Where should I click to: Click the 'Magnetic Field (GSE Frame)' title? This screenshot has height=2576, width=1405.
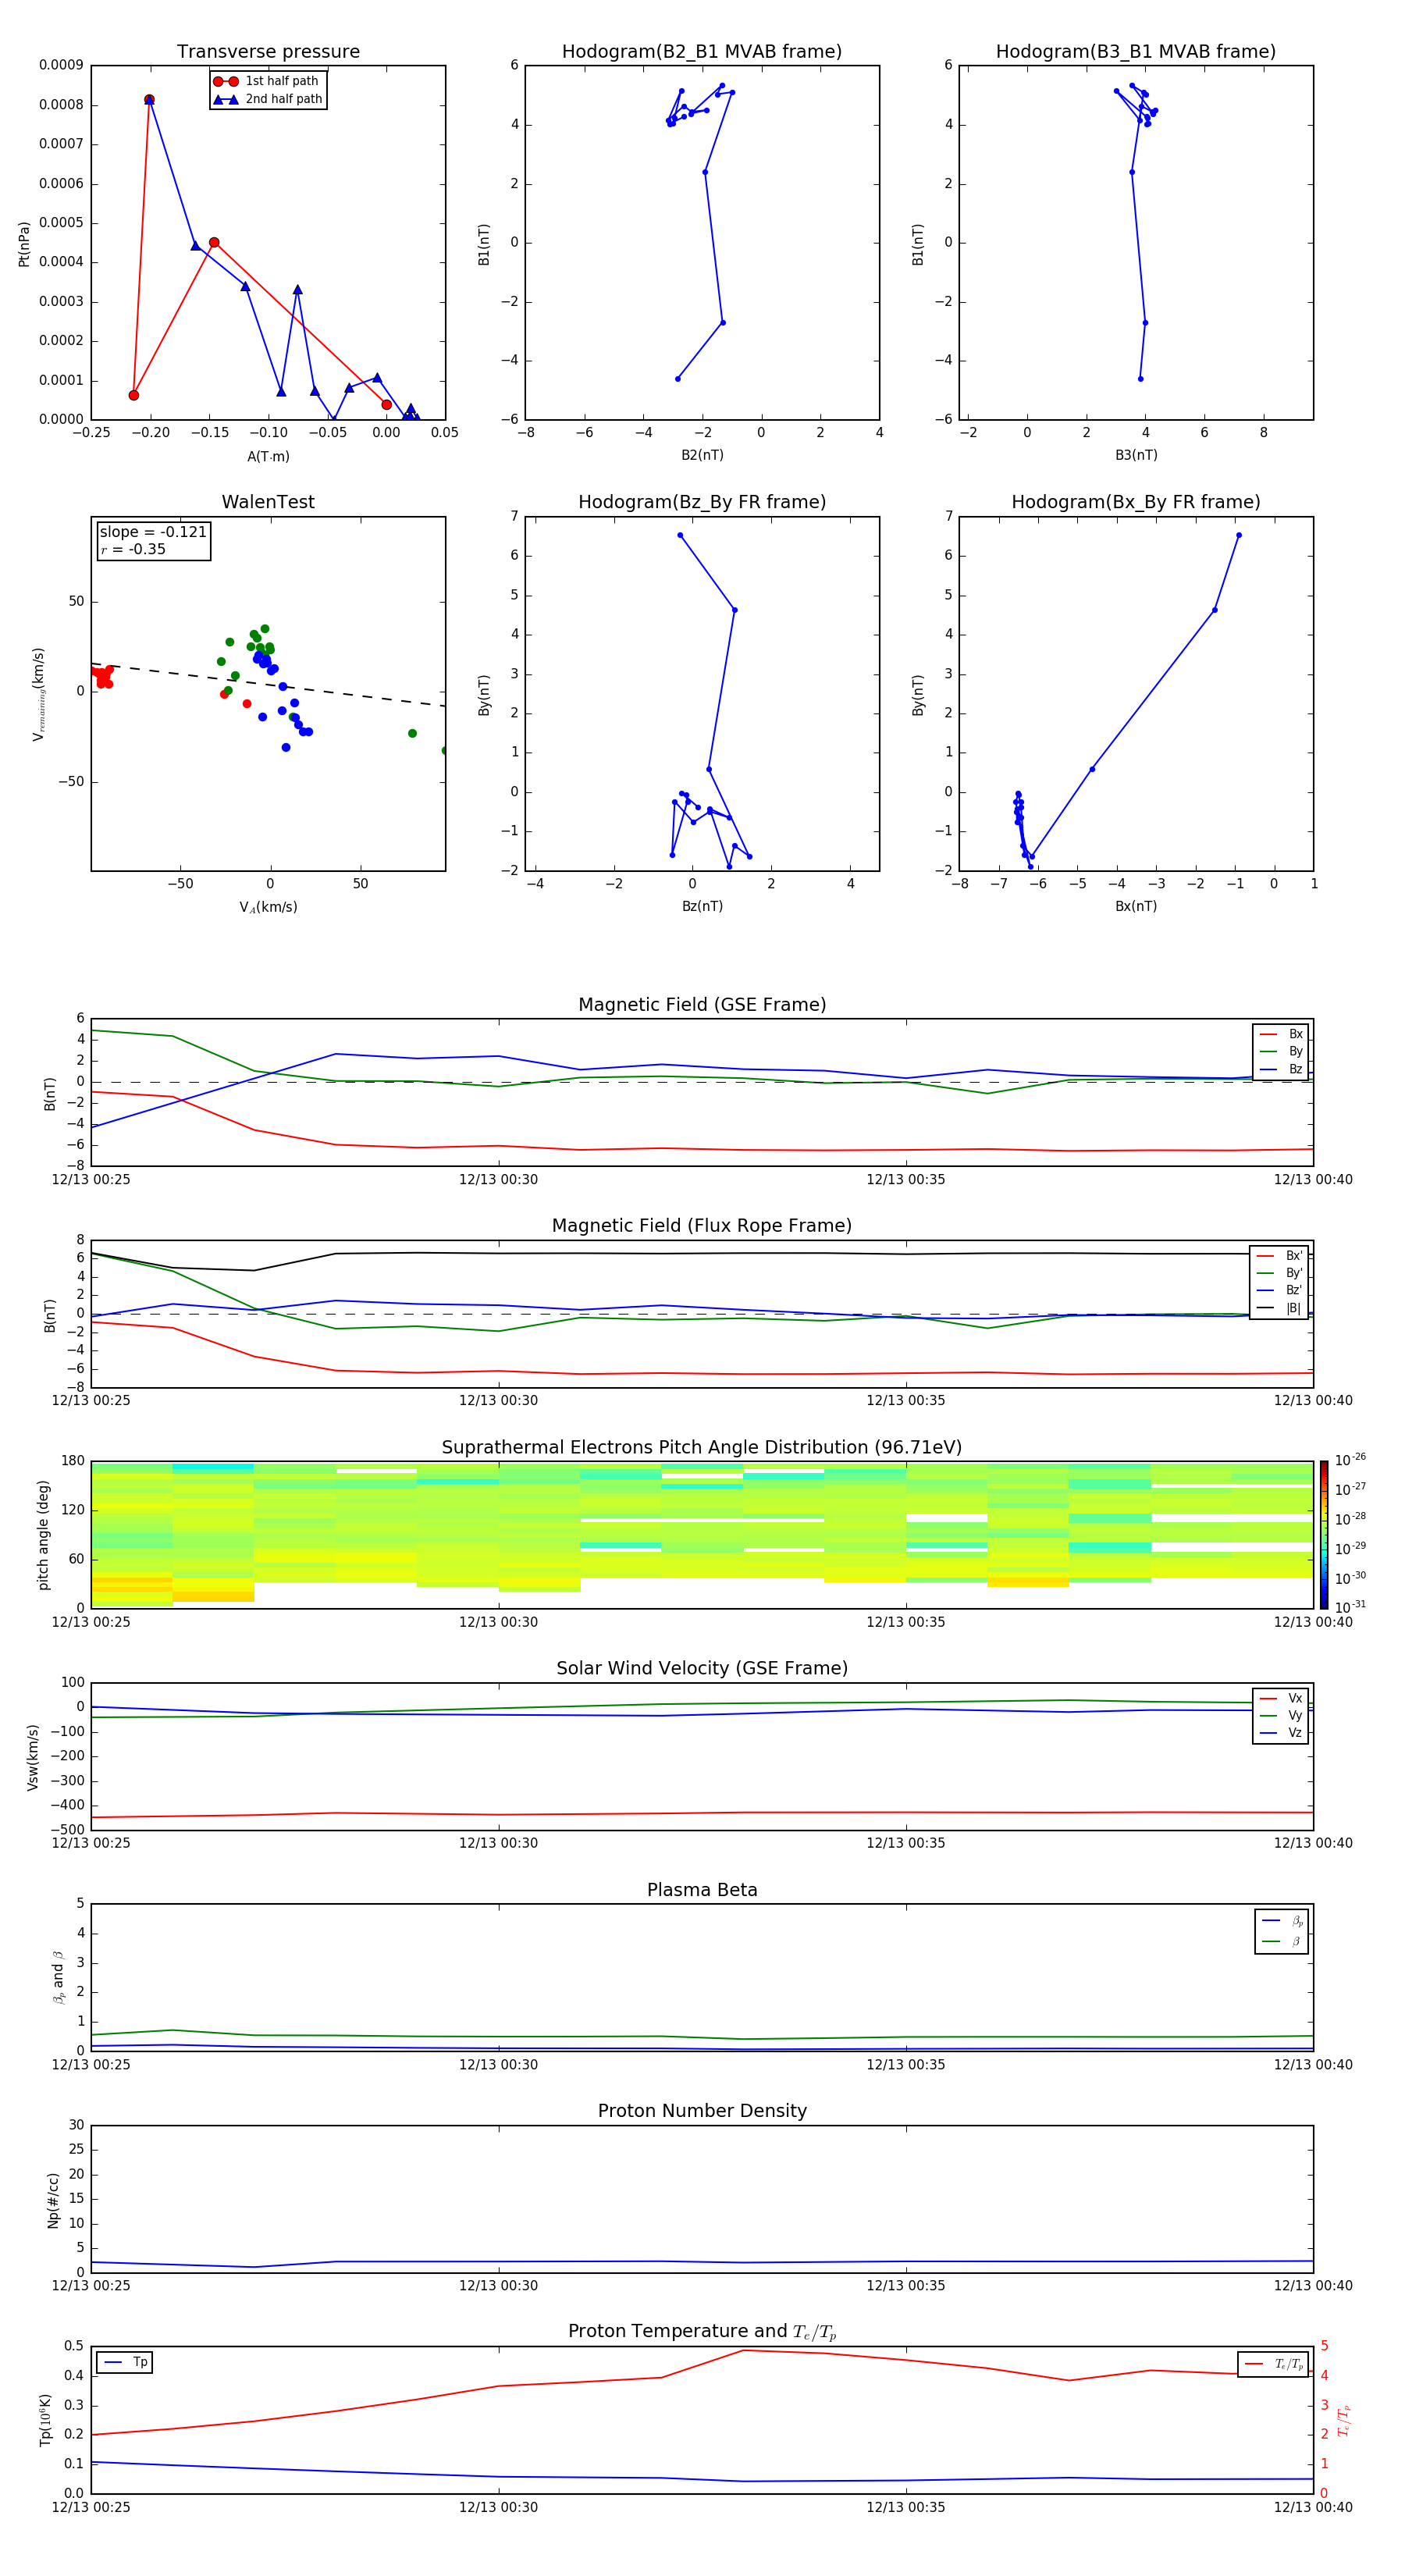pyautogui.click(x=702, y=1005)
